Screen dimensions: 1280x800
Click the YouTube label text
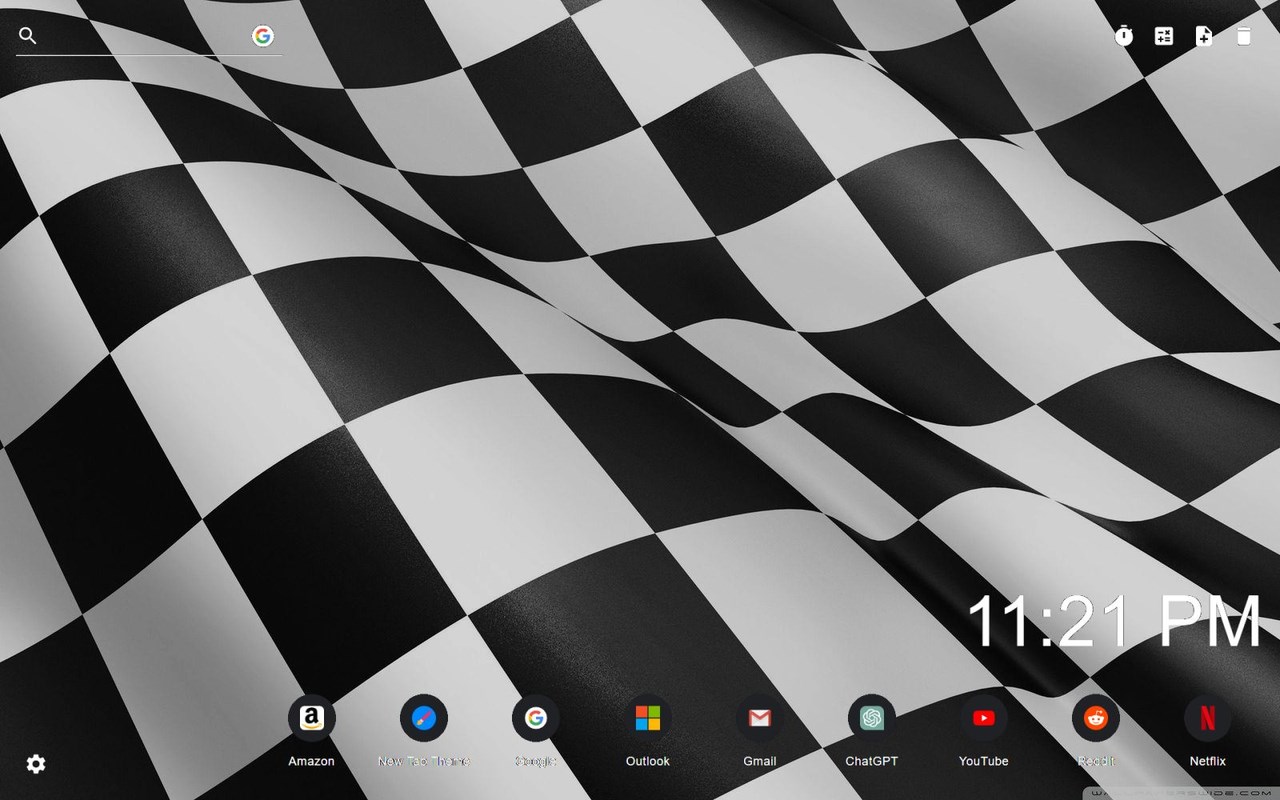984,761
